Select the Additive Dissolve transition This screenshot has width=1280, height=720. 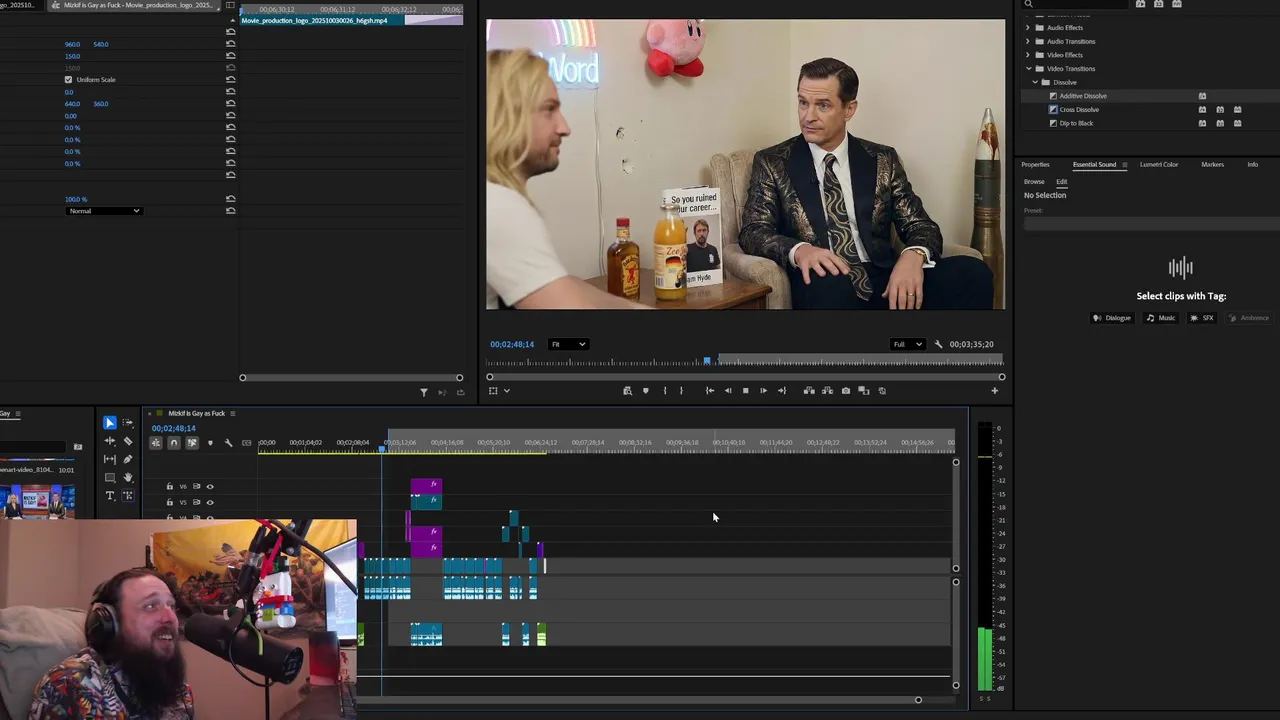point(1083,96)
